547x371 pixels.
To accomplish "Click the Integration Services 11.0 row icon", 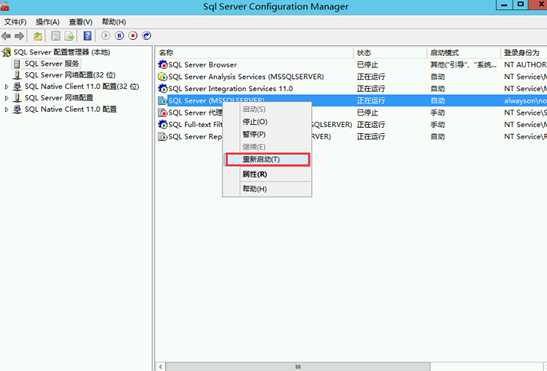I will (x=163, y=88).
